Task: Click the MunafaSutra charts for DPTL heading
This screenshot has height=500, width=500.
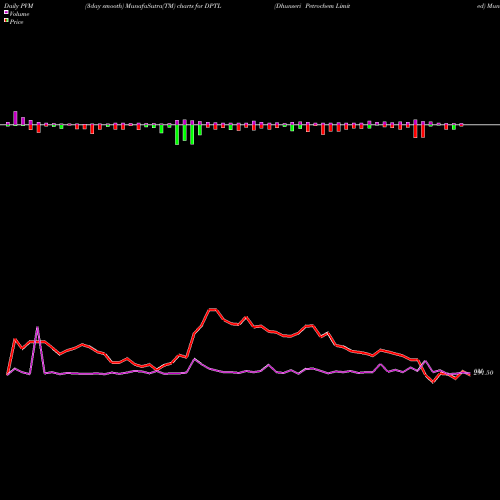Action: click(x=153, y=6)
